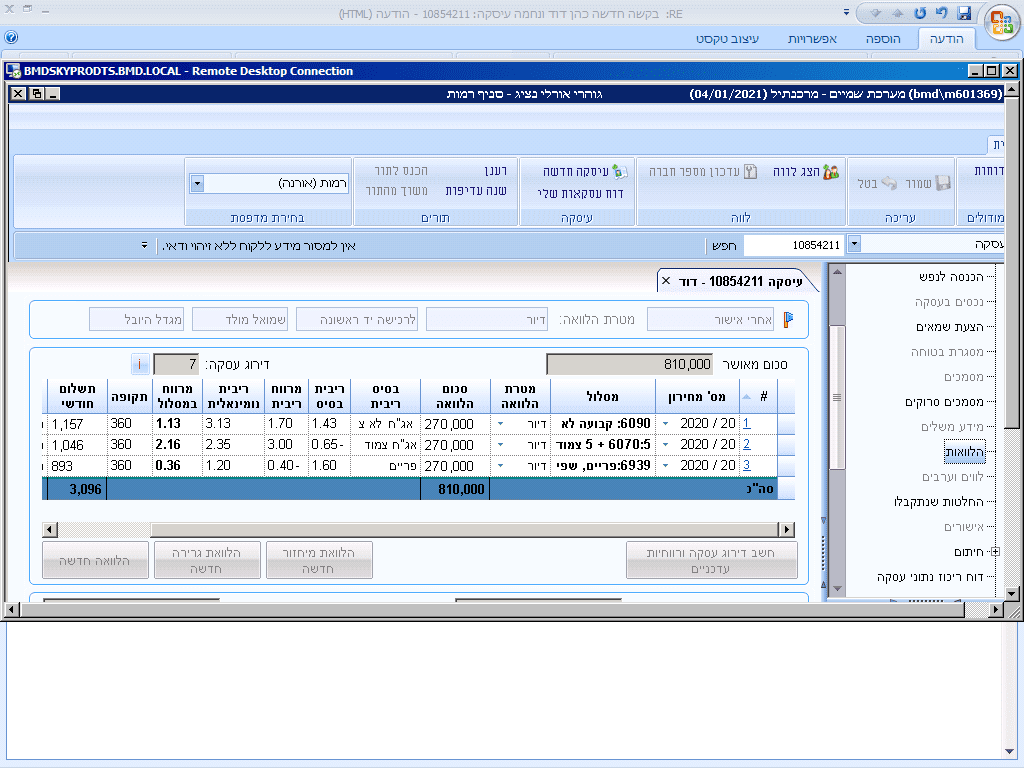Select הצעת שמאים in side tree
This screenshot has height=768, width=1024.
tap(949, 327)
